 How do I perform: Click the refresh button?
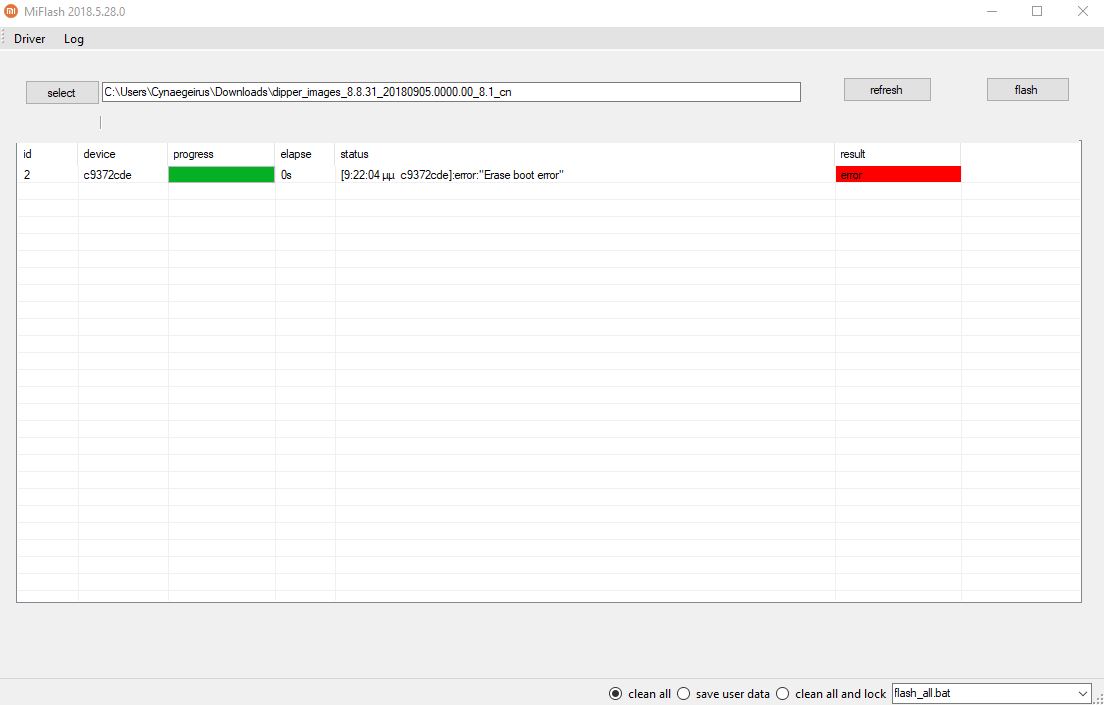(x=887, y=89)
